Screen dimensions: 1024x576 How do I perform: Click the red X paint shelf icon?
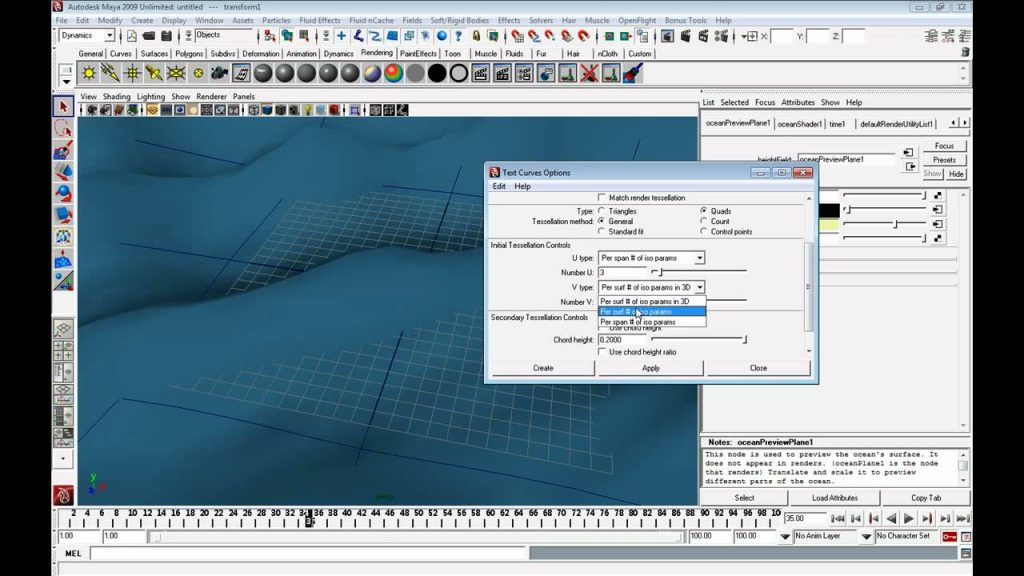click(589, 73)
